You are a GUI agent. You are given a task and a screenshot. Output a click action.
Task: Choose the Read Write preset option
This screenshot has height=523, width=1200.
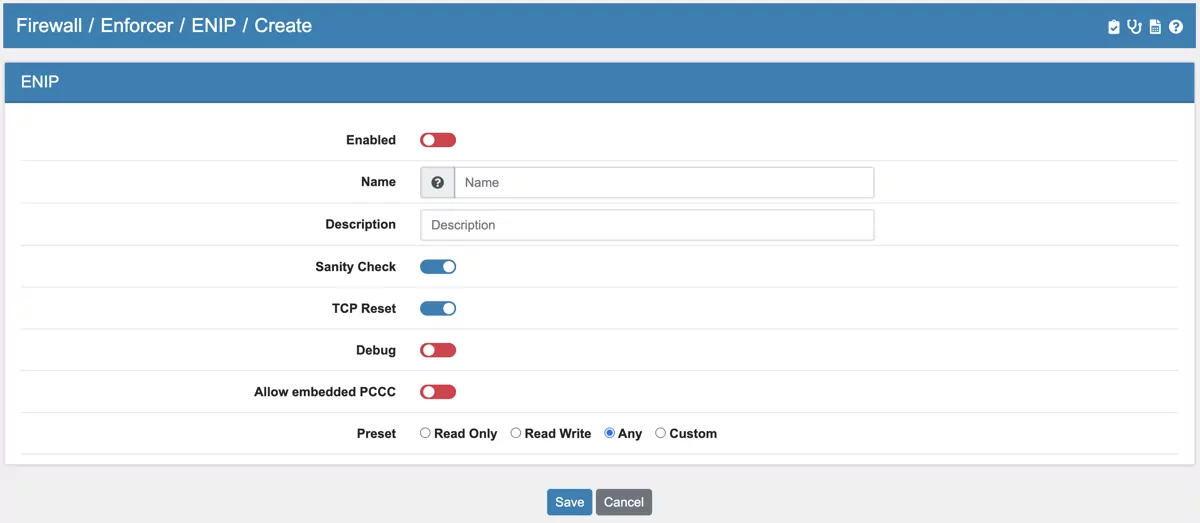click(516, 434)
